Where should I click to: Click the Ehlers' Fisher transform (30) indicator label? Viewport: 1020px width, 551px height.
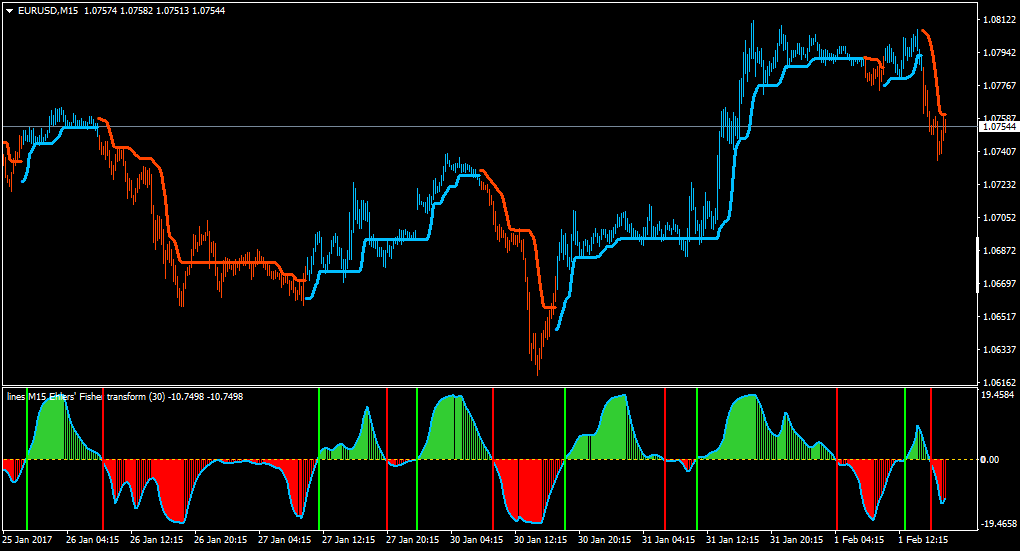pos(107,397)
